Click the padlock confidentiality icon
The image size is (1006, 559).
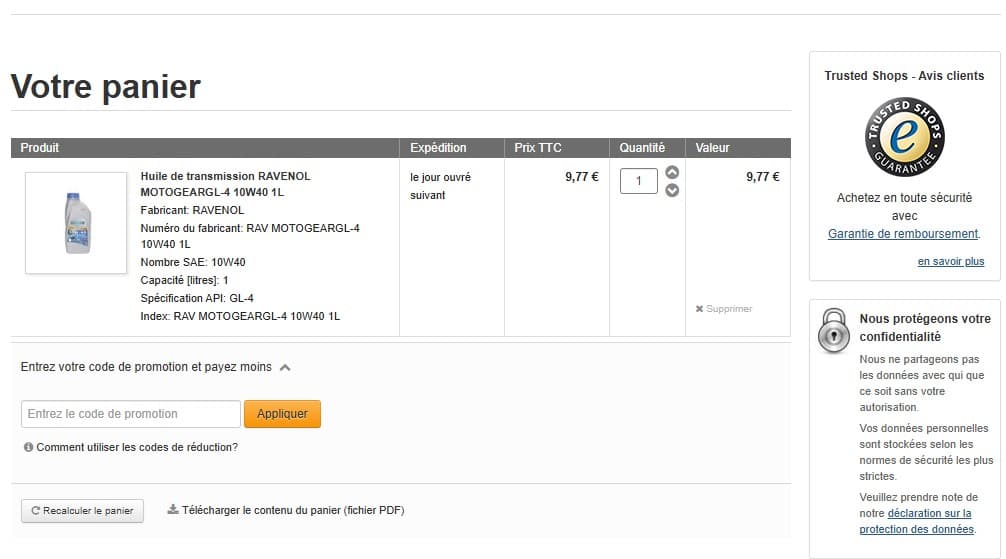pos(833,330)
